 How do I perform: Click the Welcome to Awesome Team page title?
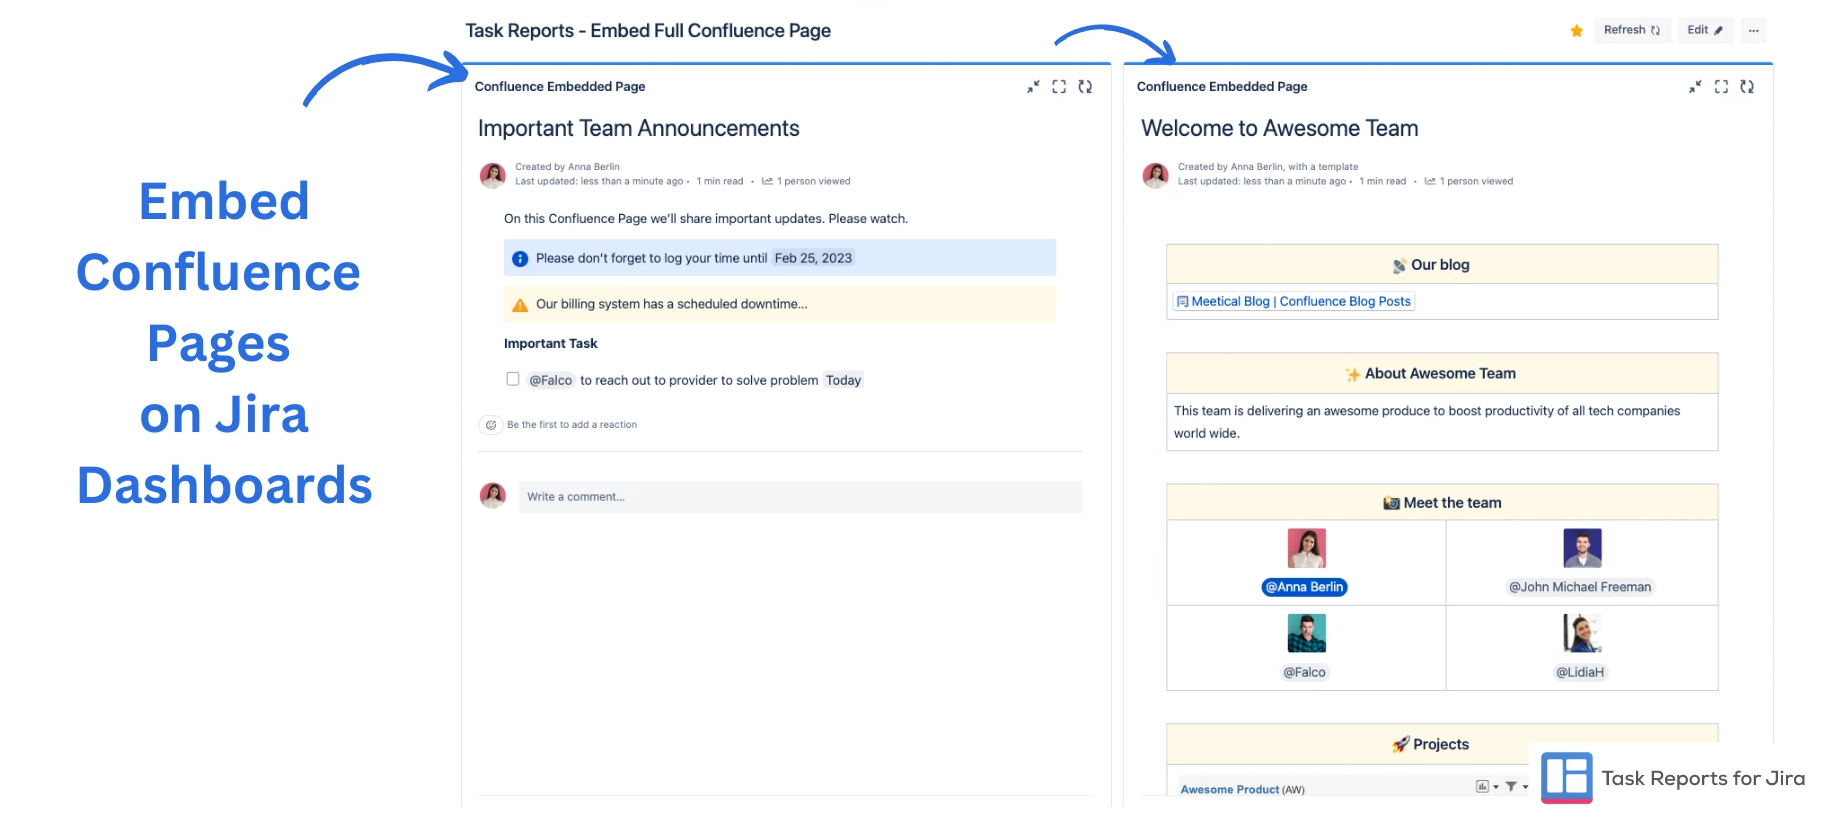[x=1280, y=128]
